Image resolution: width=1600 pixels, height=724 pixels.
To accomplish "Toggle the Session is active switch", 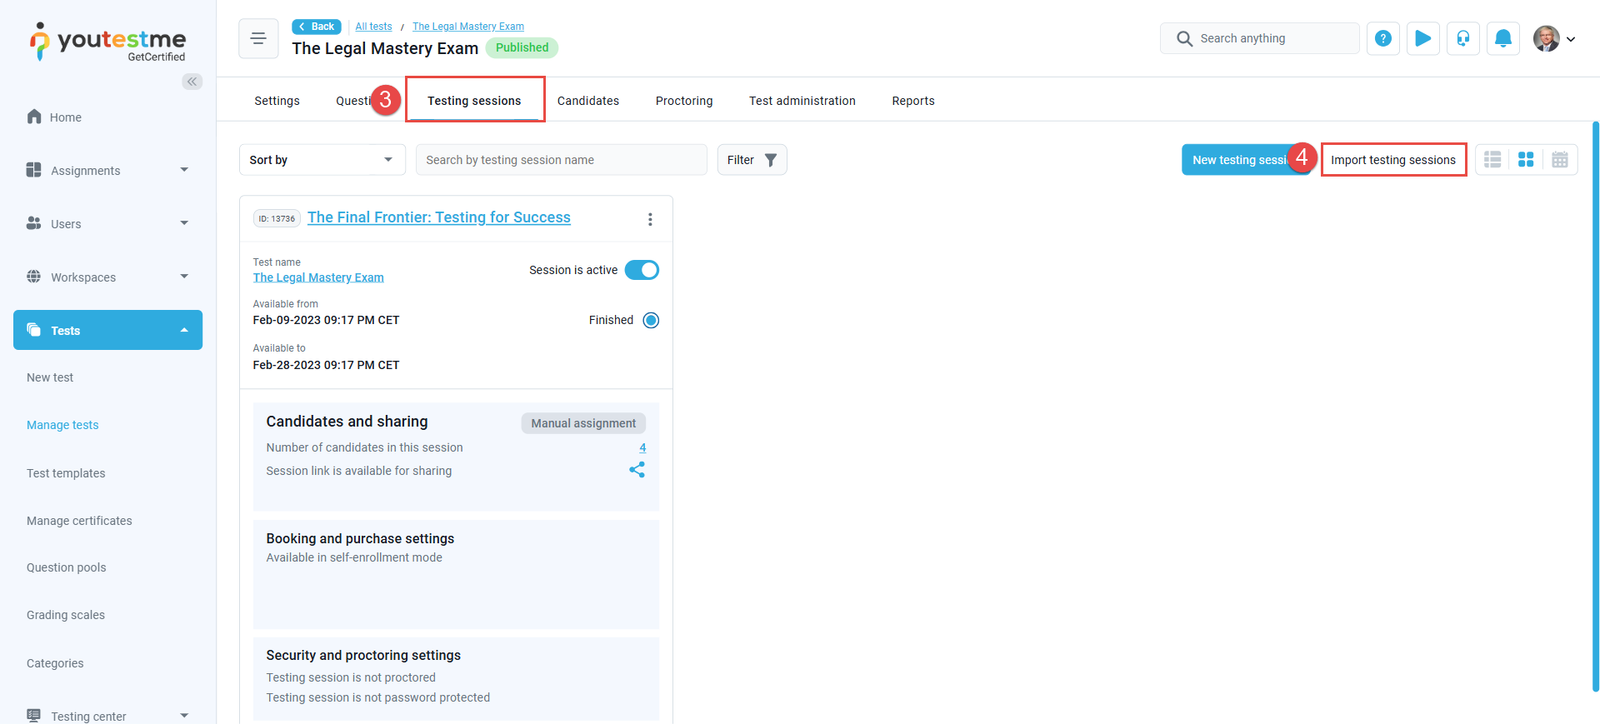I will click(641, 270).
